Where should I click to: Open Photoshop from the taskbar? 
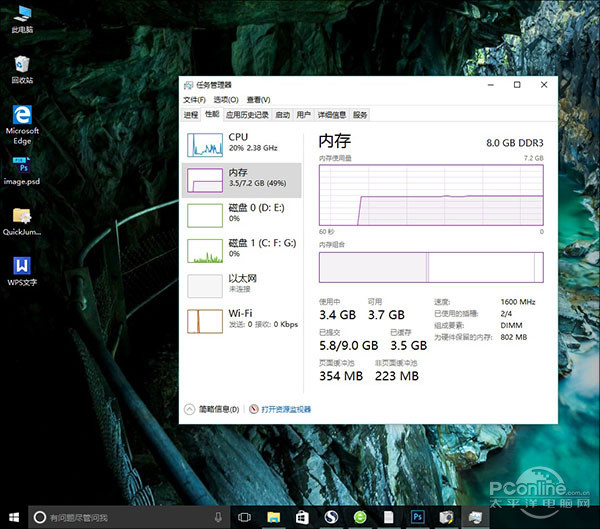[417, 518]
